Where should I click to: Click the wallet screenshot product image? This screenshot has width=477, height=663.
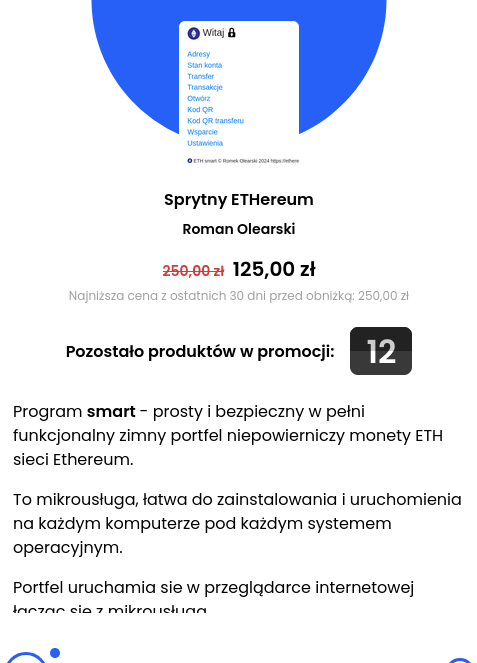click(239, 93)
